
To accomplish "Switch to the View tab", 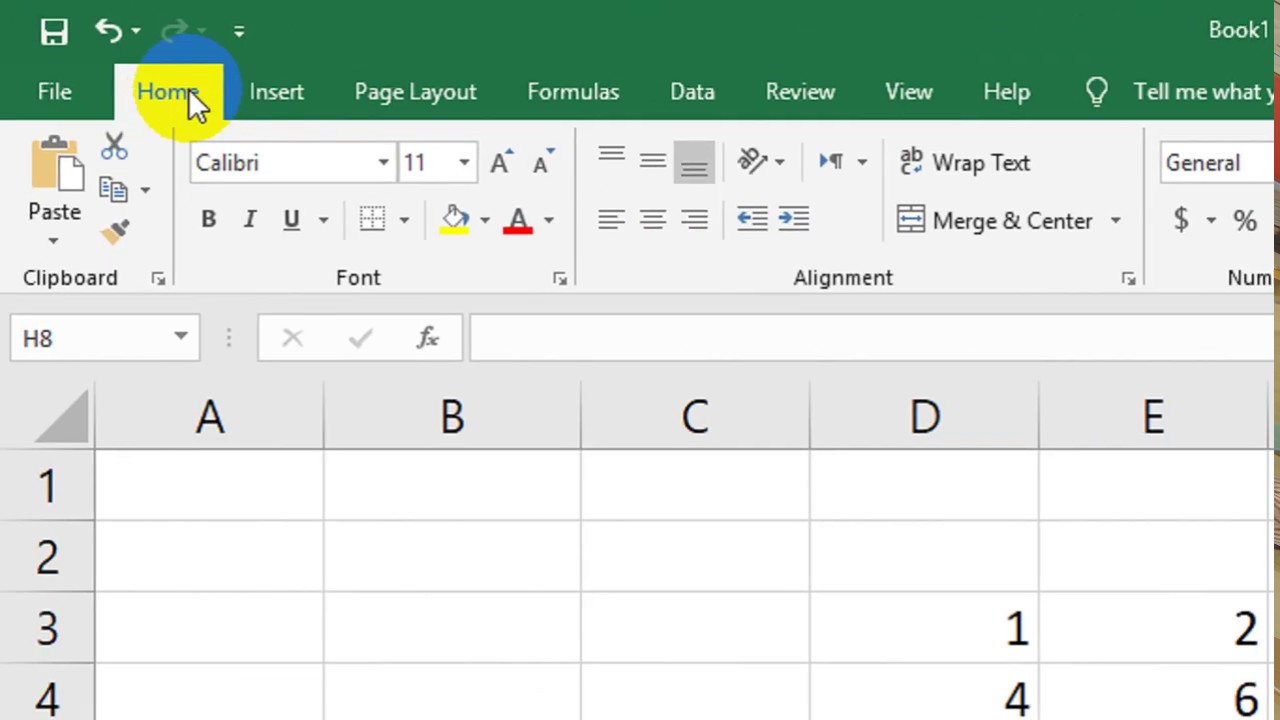I will point(909,92).
